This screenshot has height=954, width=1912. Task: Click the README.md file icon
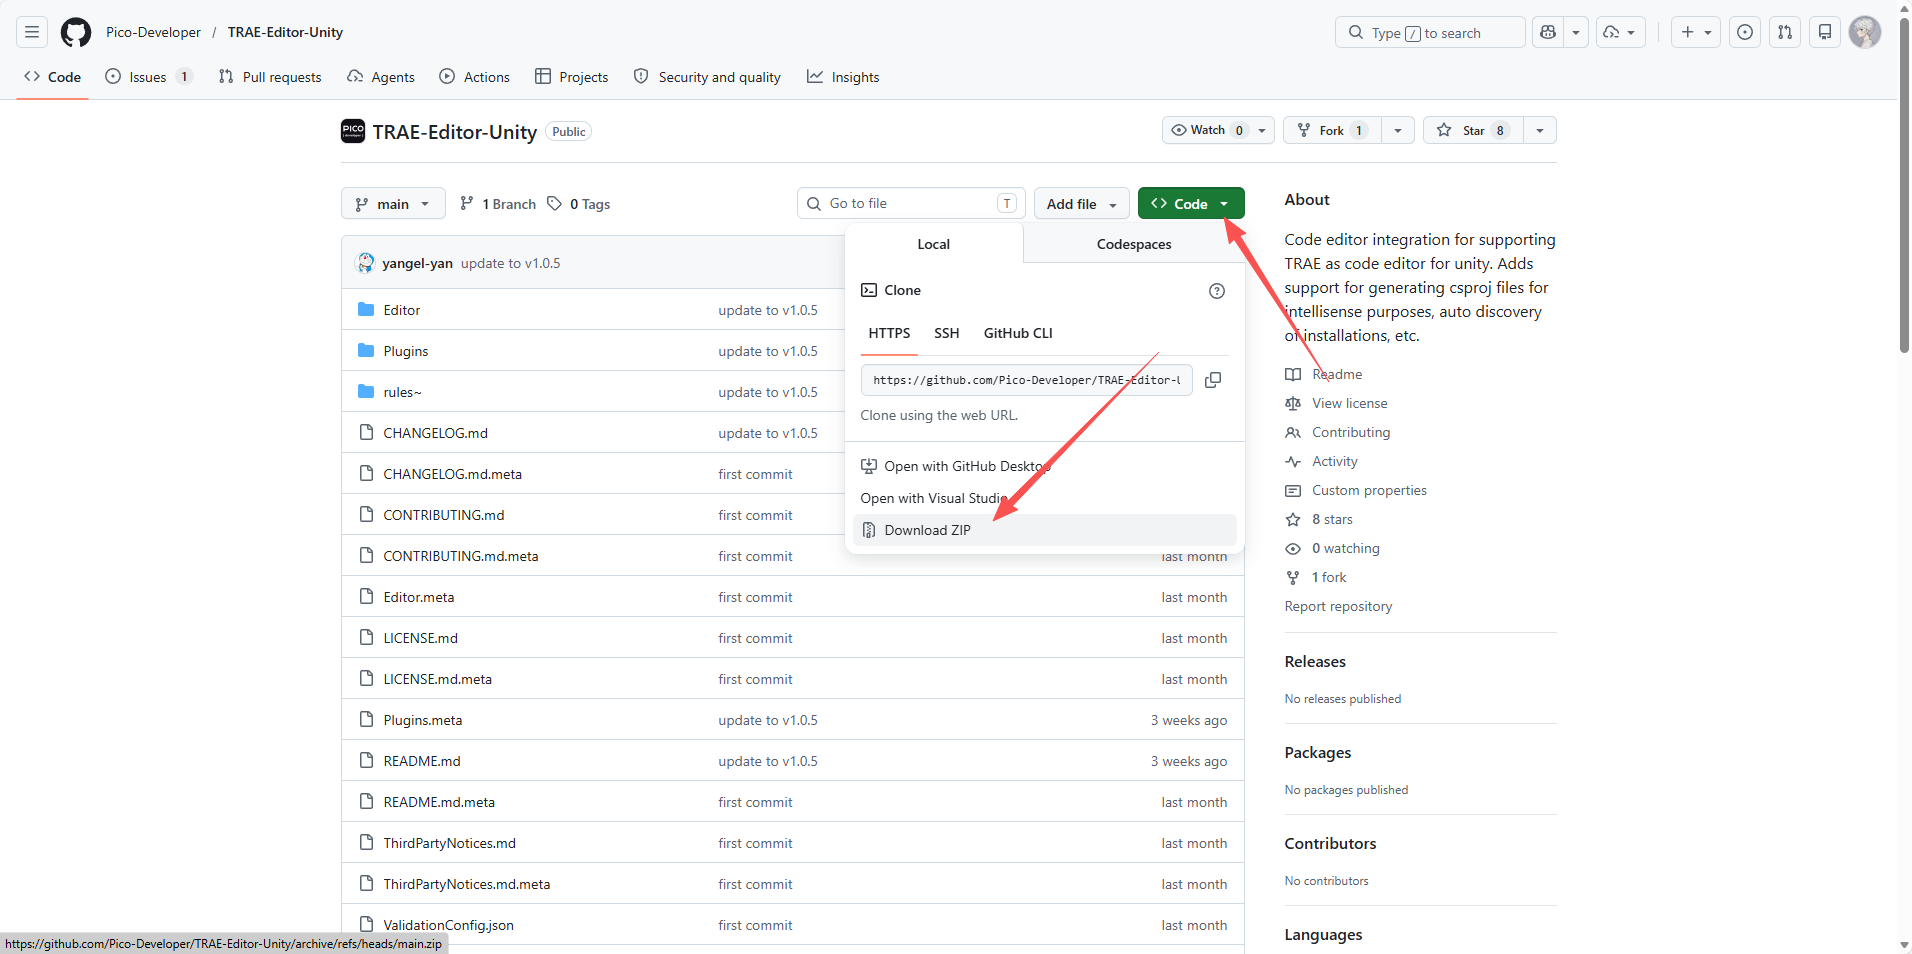366,761
